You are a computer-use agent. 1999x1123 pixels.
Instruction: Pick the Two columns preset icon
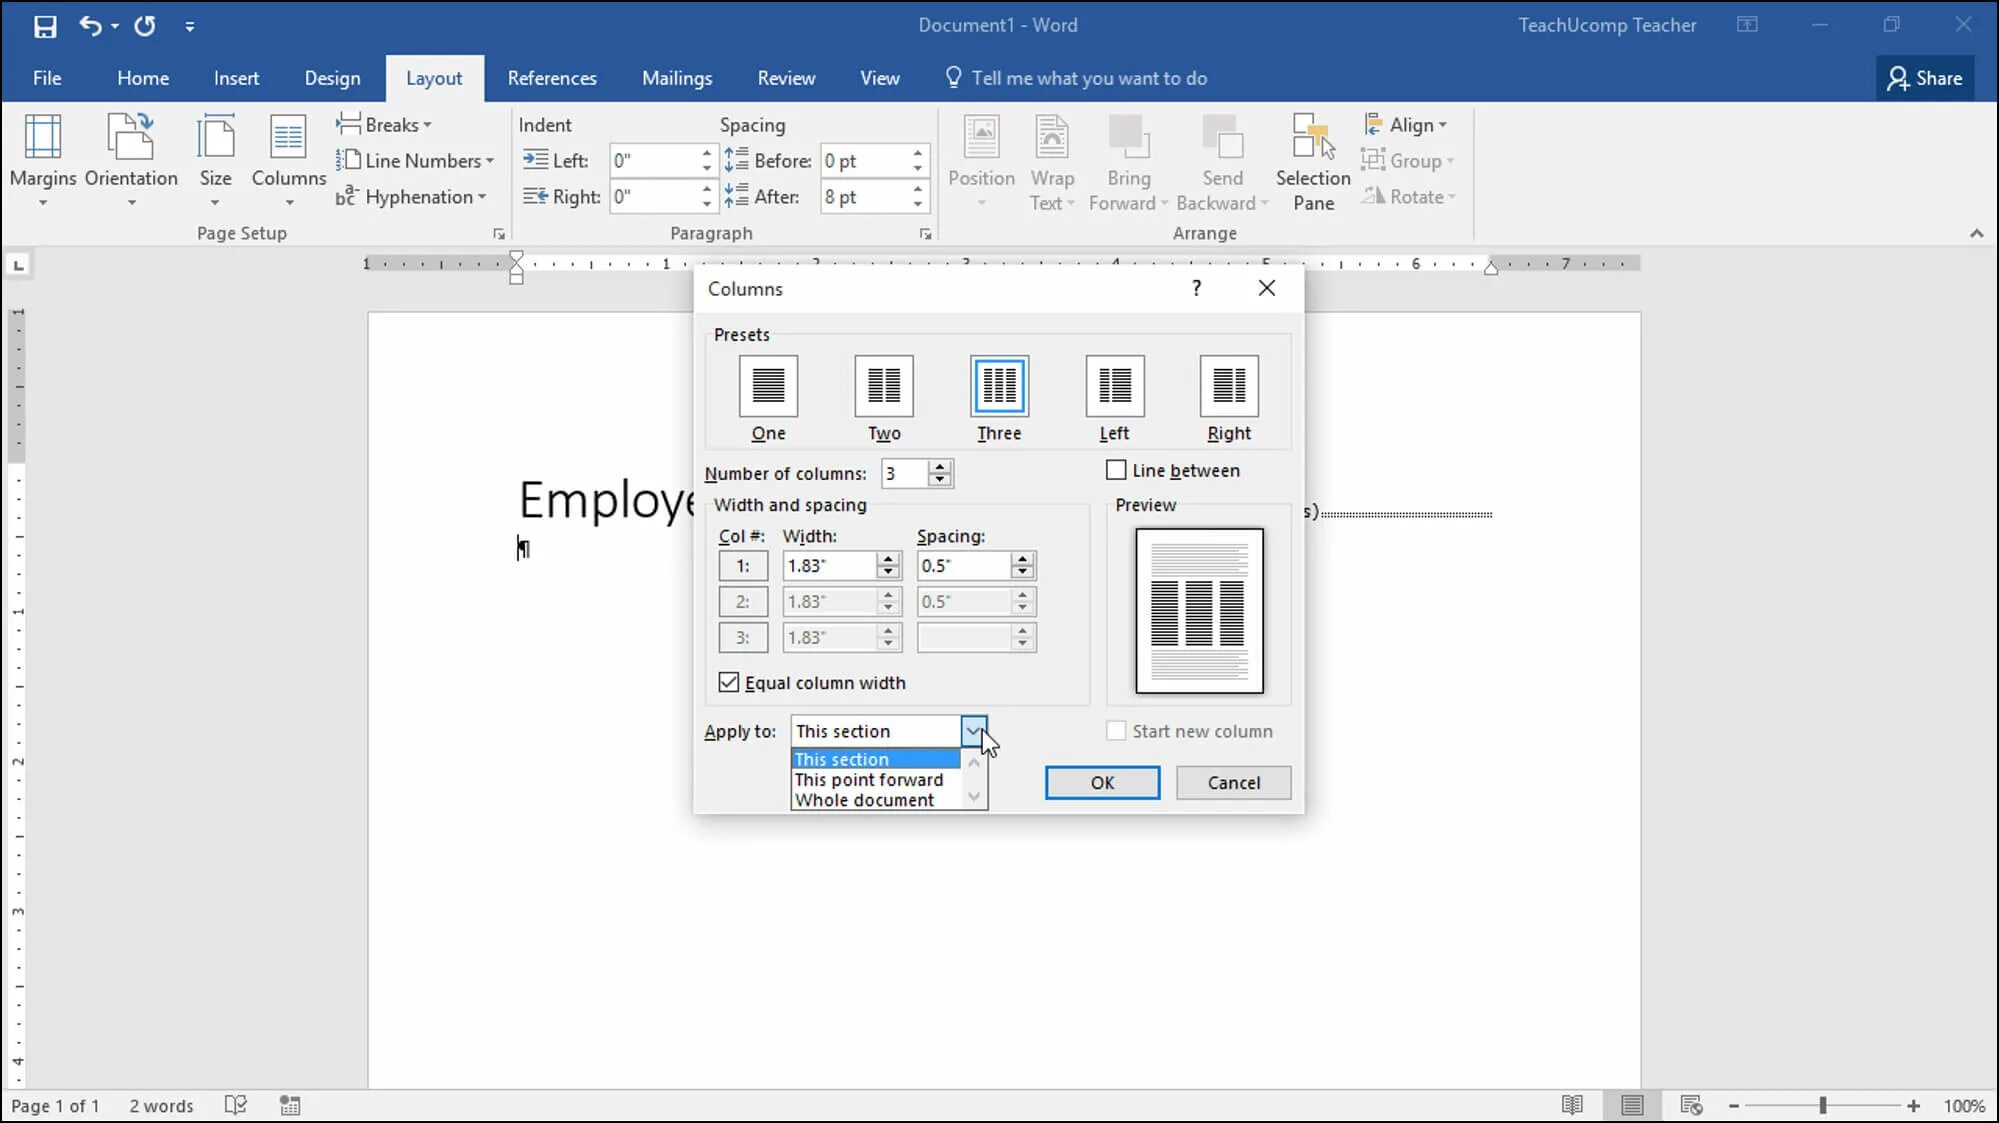pyautogui.click(x=883, y=386)
